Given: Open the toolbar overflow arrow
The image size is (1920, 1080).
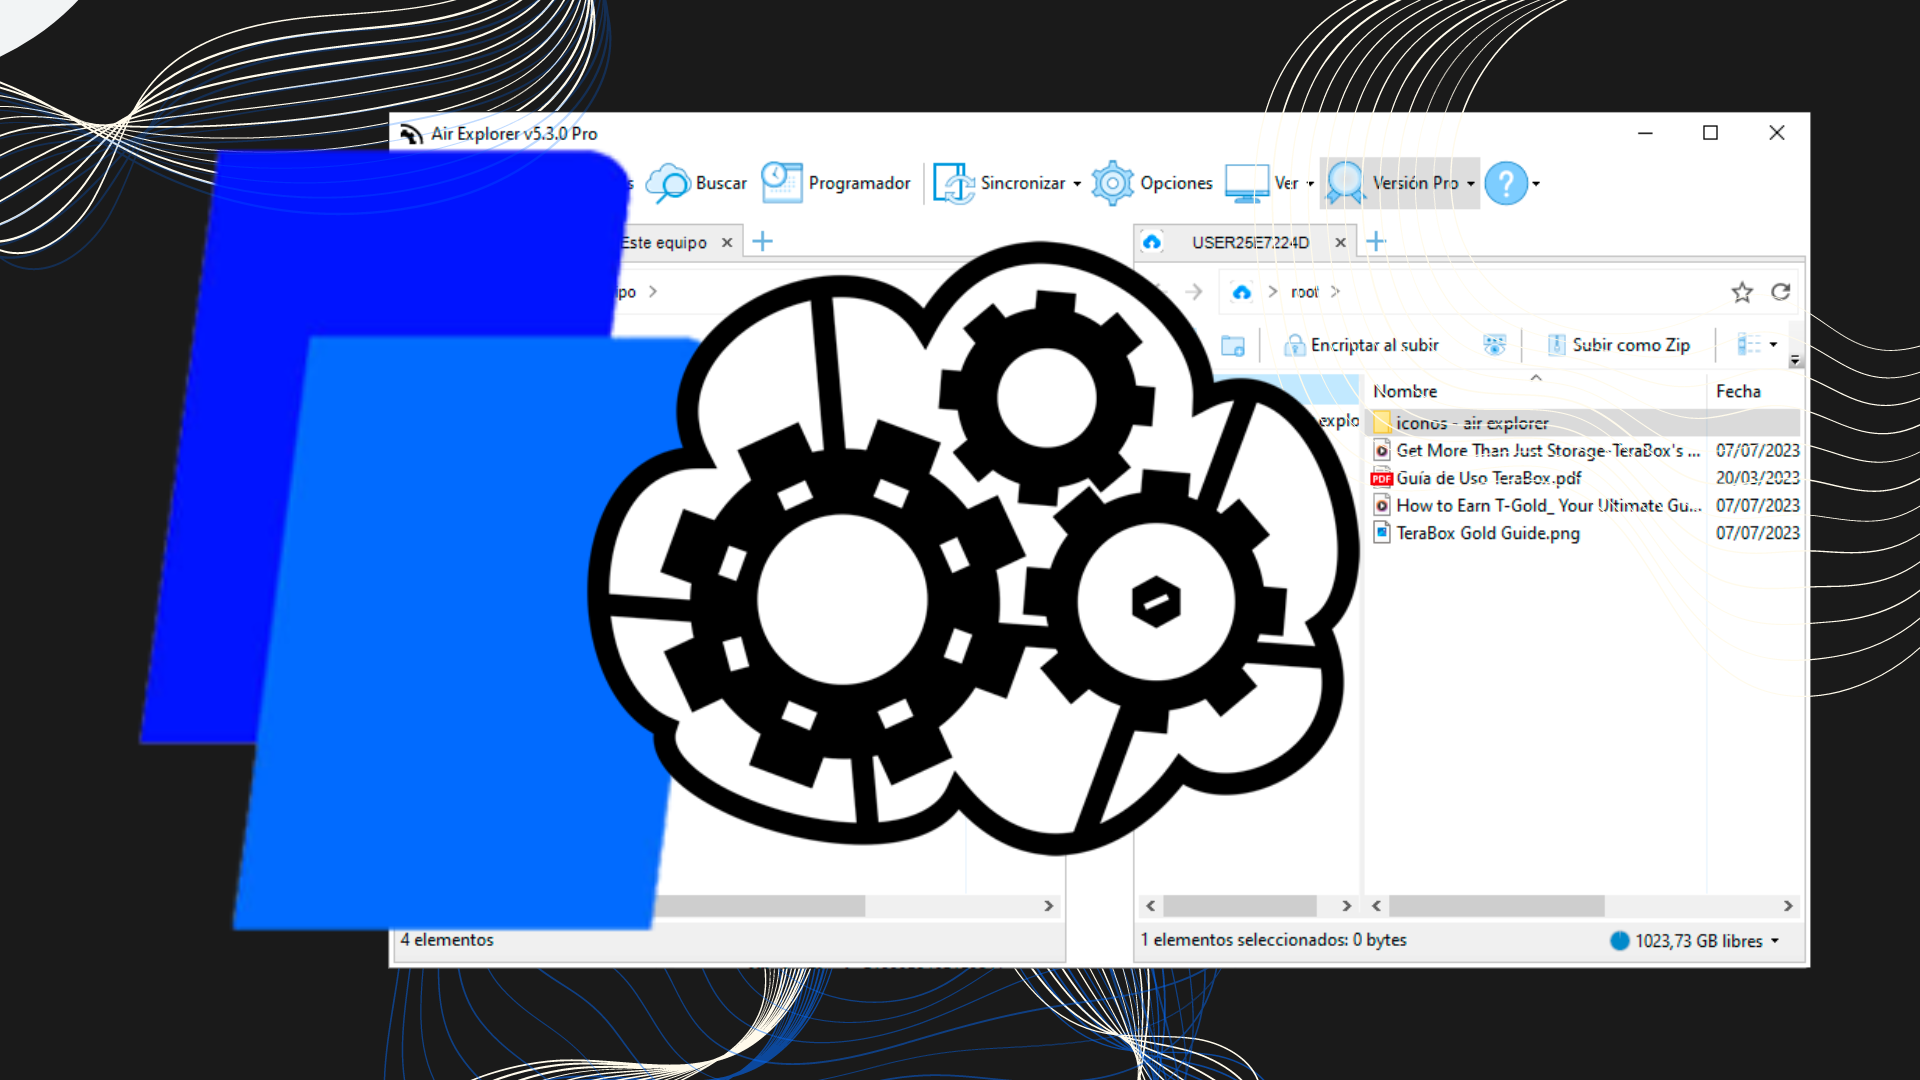Looking at the screenshot, I should [x=1795, y=359].
